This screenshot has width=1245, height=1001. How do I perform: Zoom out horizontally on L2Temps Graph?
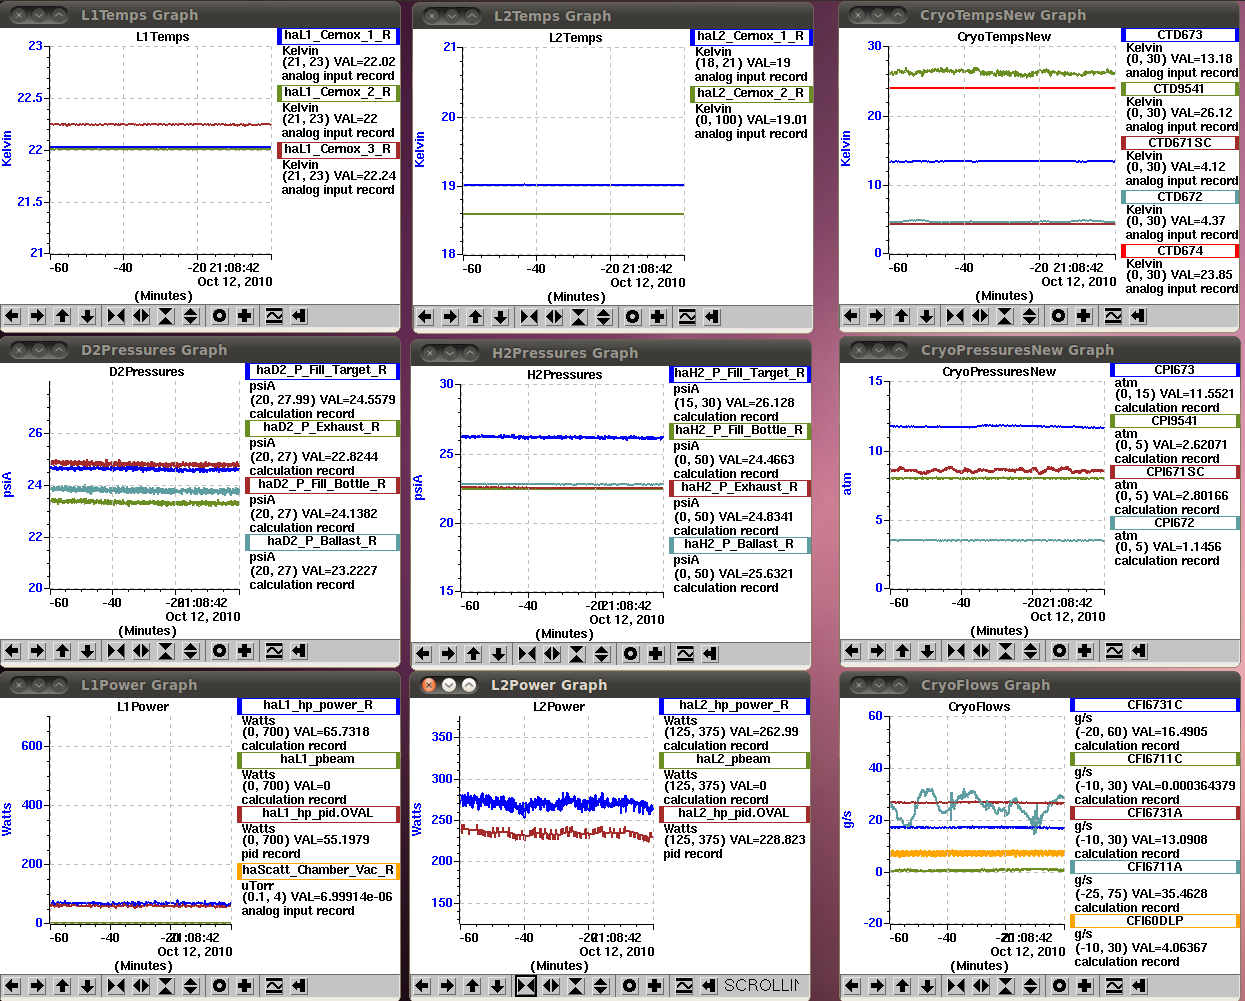pos(554,317)
